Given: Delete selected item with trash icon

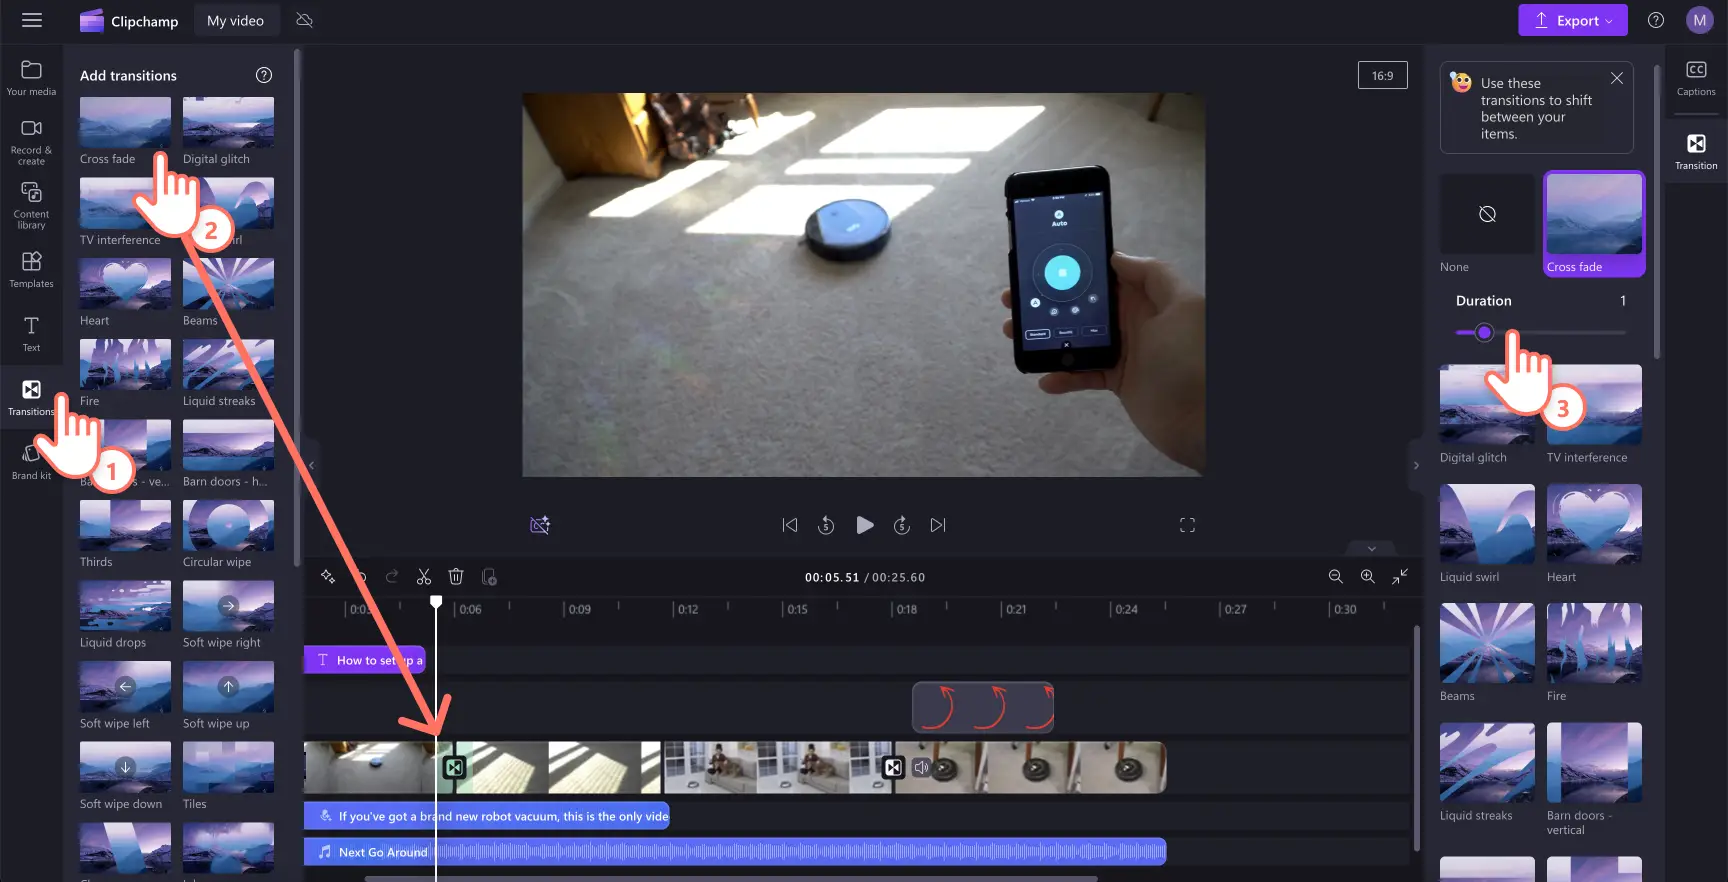Looking at the screenshot, I should pos(456,577).
